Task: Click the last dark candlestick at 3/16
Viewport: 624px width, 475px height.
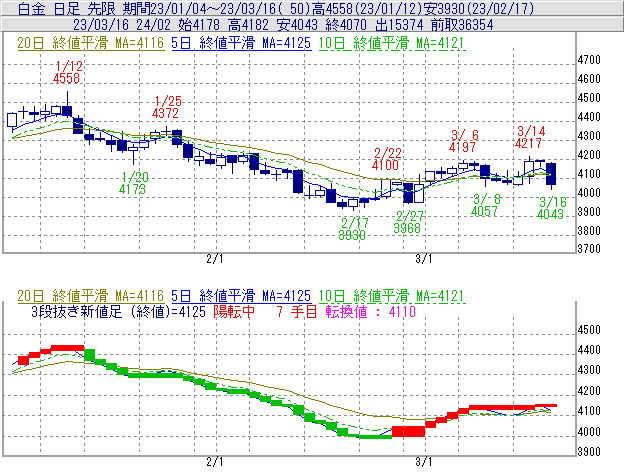Action: 551,174
